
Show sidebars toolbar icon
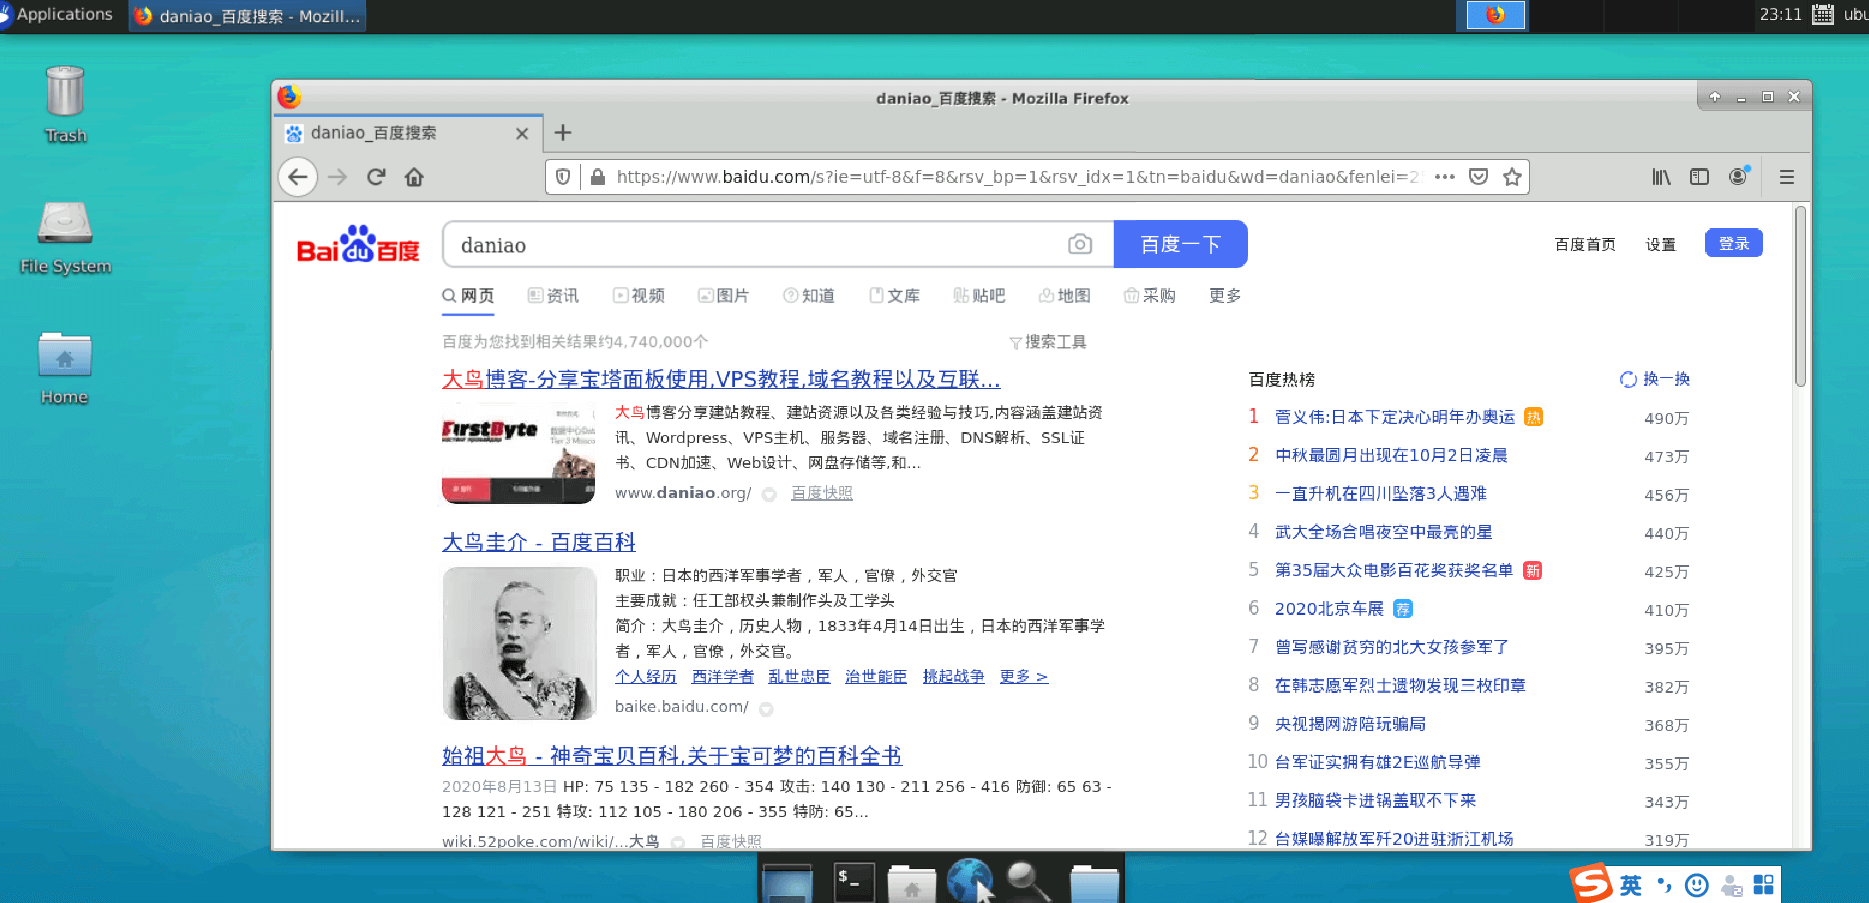(x=1699, y=177)
